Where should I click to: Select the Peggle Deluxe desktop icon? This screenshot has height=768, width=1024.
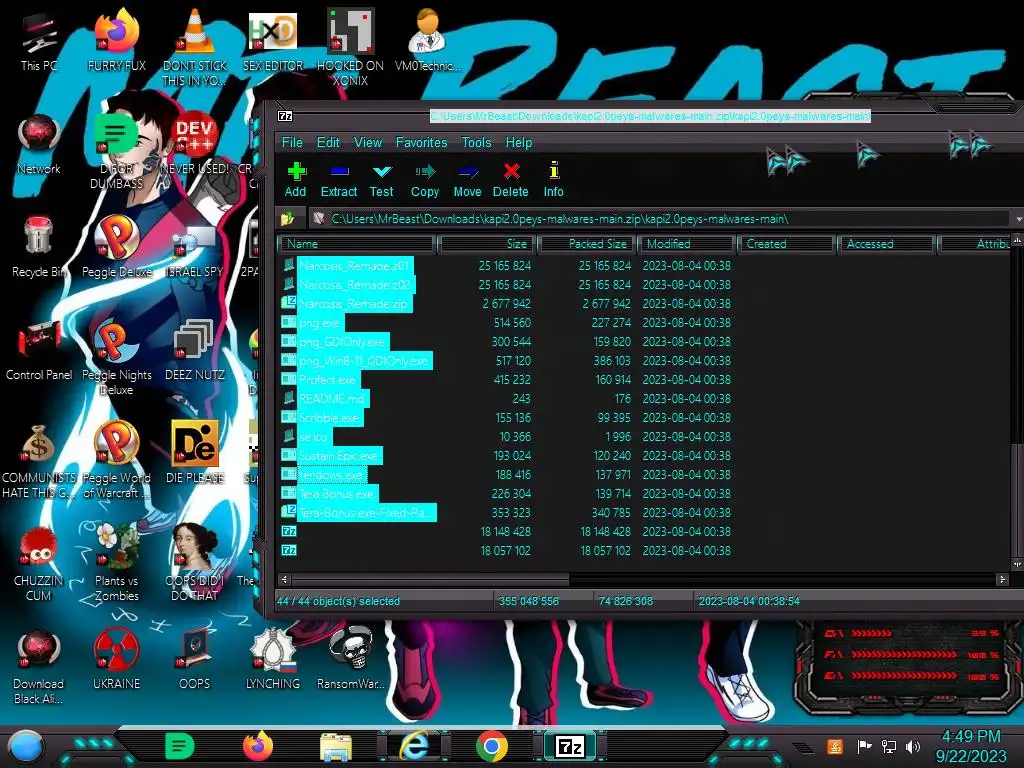pyautogui.click(x=117, y=247)
